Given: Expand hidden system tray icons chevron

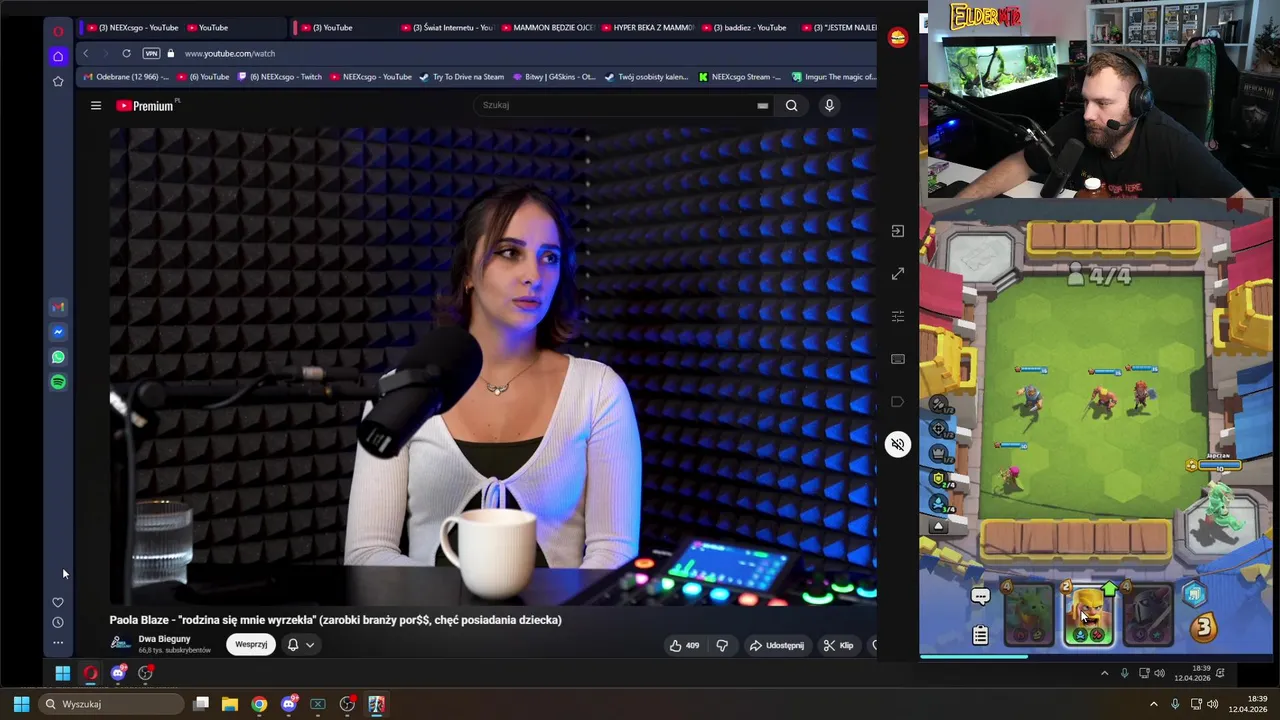Looking at the screenshot, I should 1153,704.
